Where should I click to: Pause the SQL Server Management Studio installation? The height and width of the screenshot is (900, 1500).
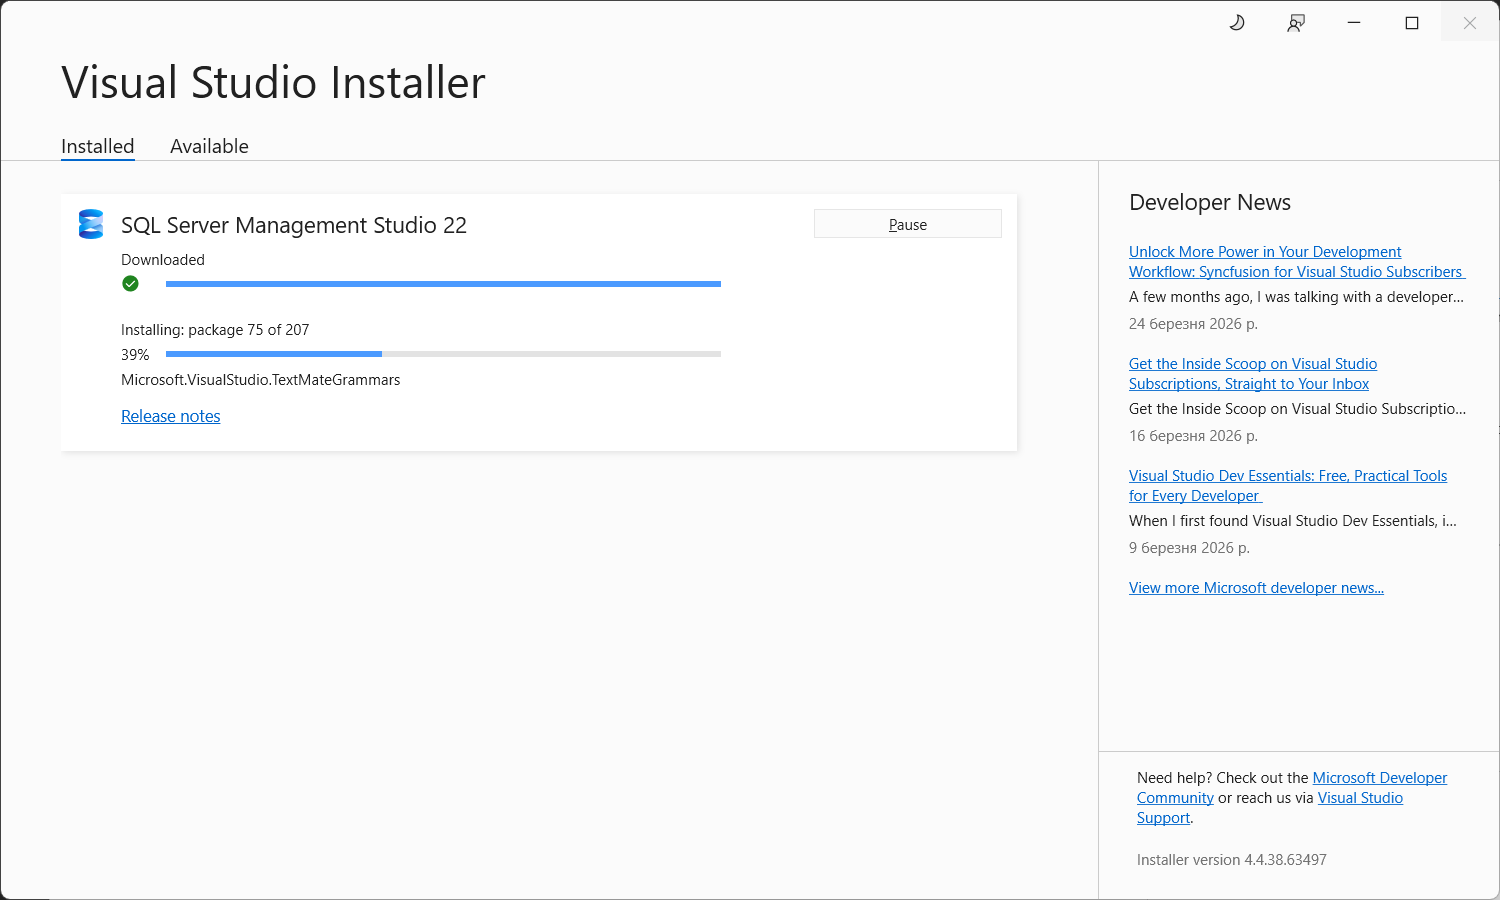click(x=907, y=224)
